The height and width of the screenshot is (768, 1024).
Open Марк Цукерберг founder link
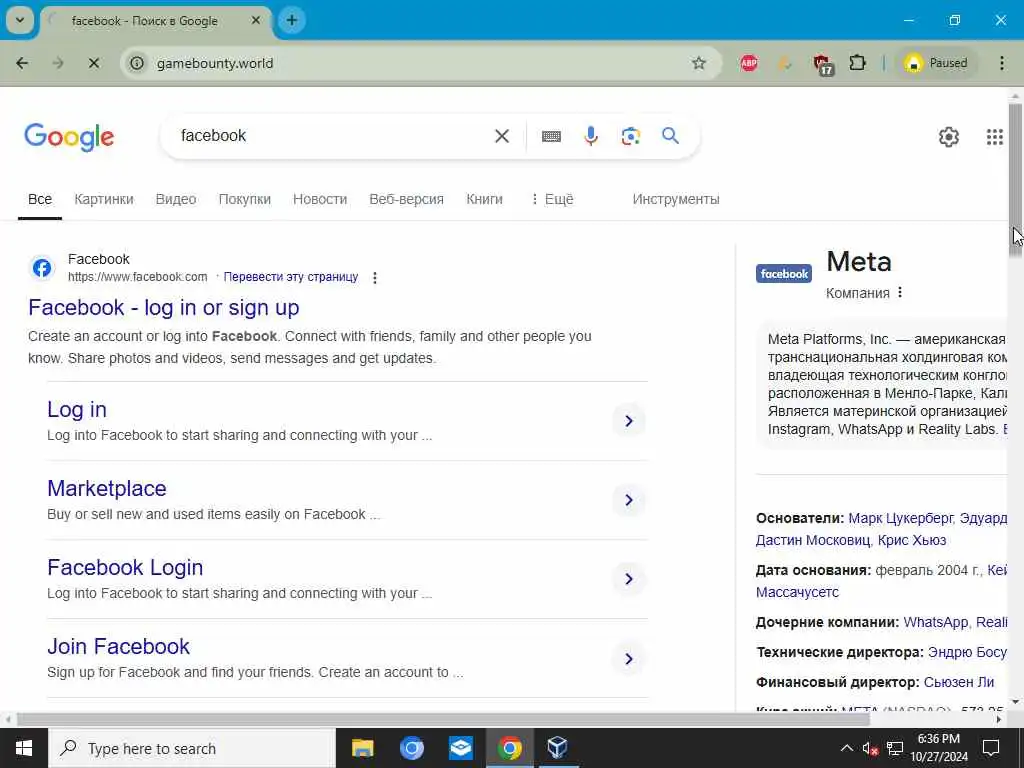[901, 519]
